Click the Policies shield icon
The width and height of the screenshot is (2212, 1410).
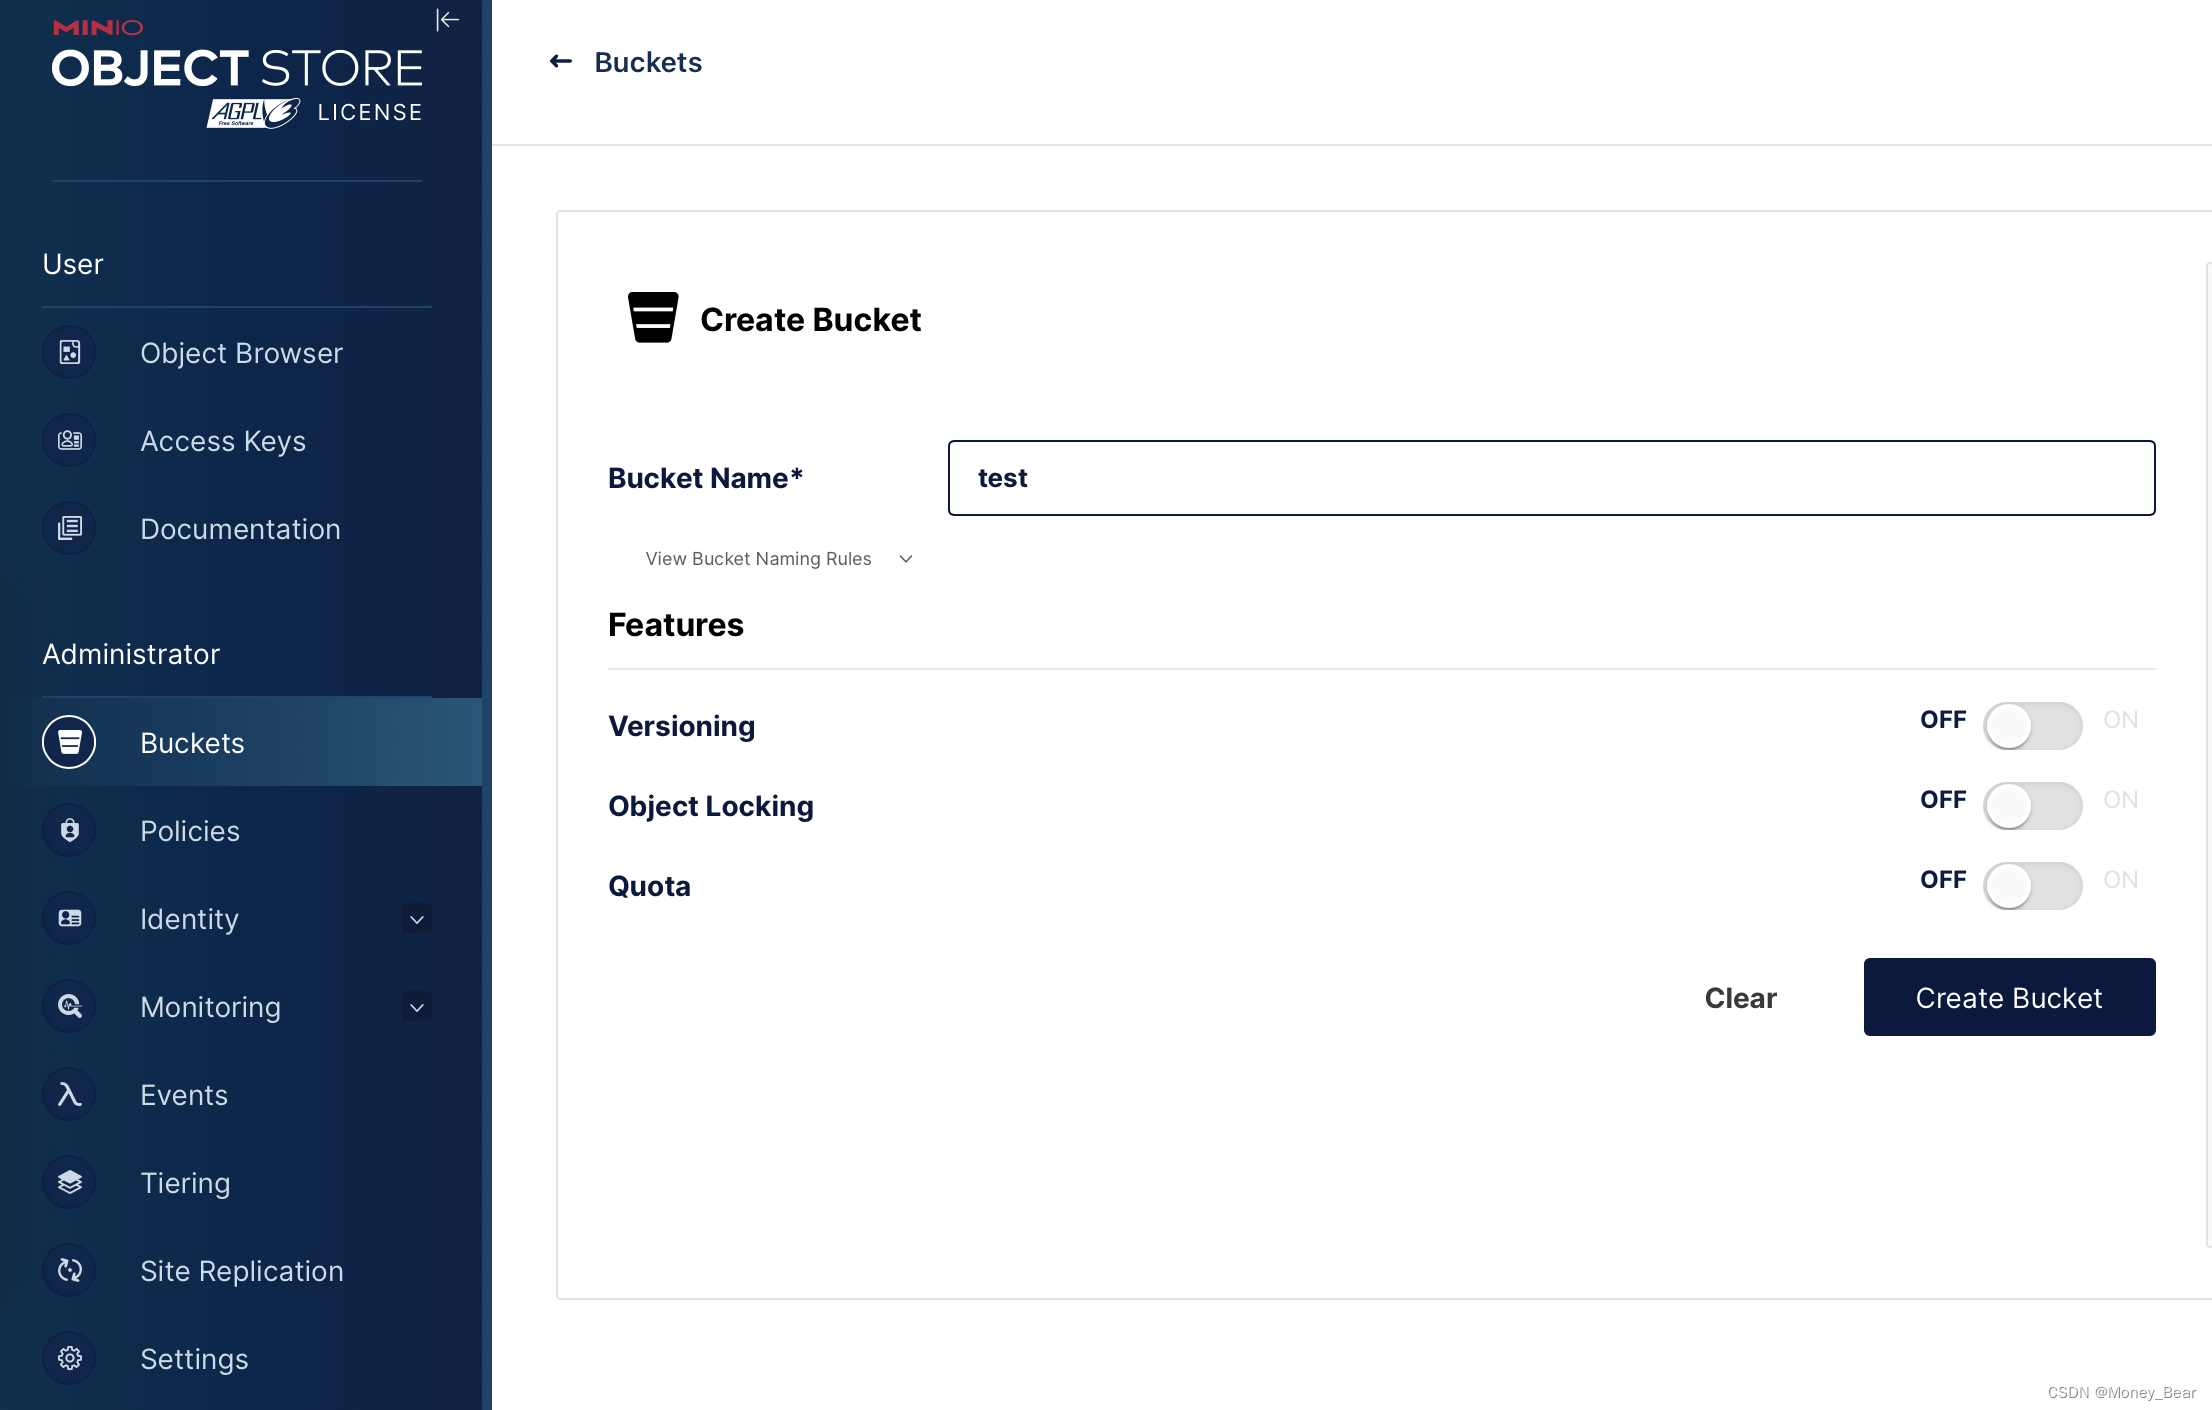coord(69,831)
